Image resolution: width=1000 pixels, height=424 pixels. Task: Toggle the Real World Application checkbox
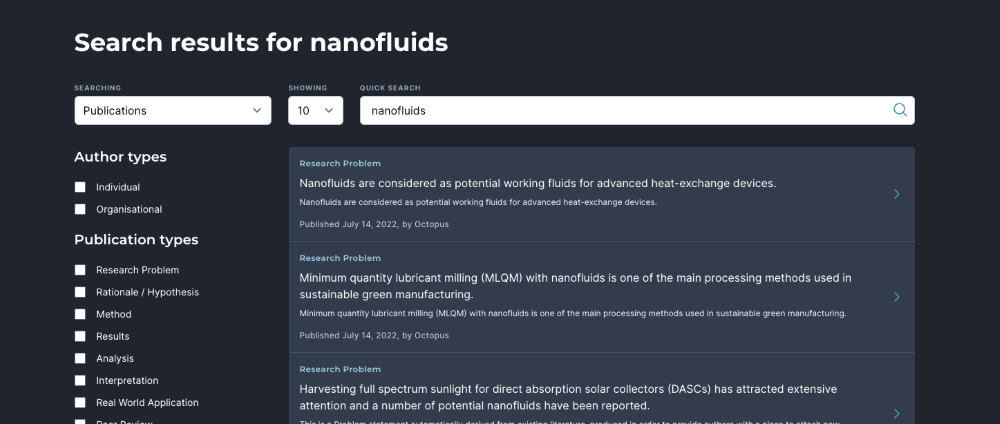coord(80,402)
